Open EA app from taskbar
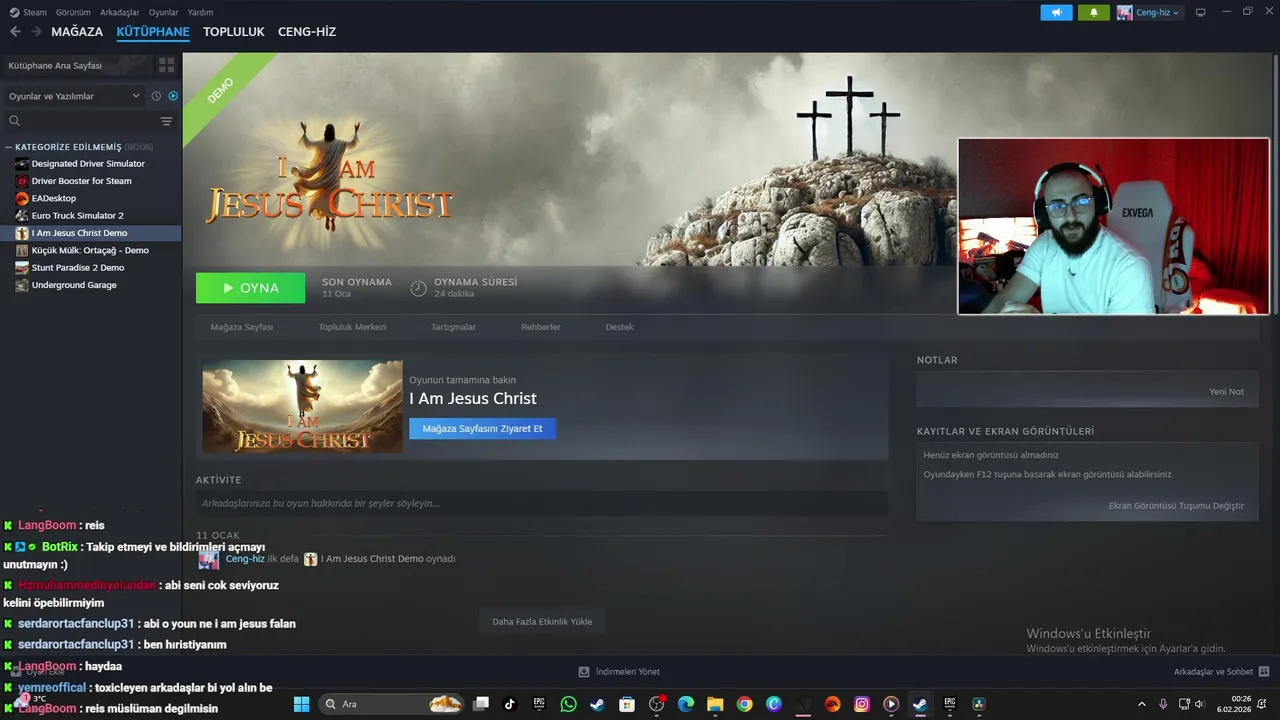The height and width of the screenshot is (720, 1280). (832, 704)
